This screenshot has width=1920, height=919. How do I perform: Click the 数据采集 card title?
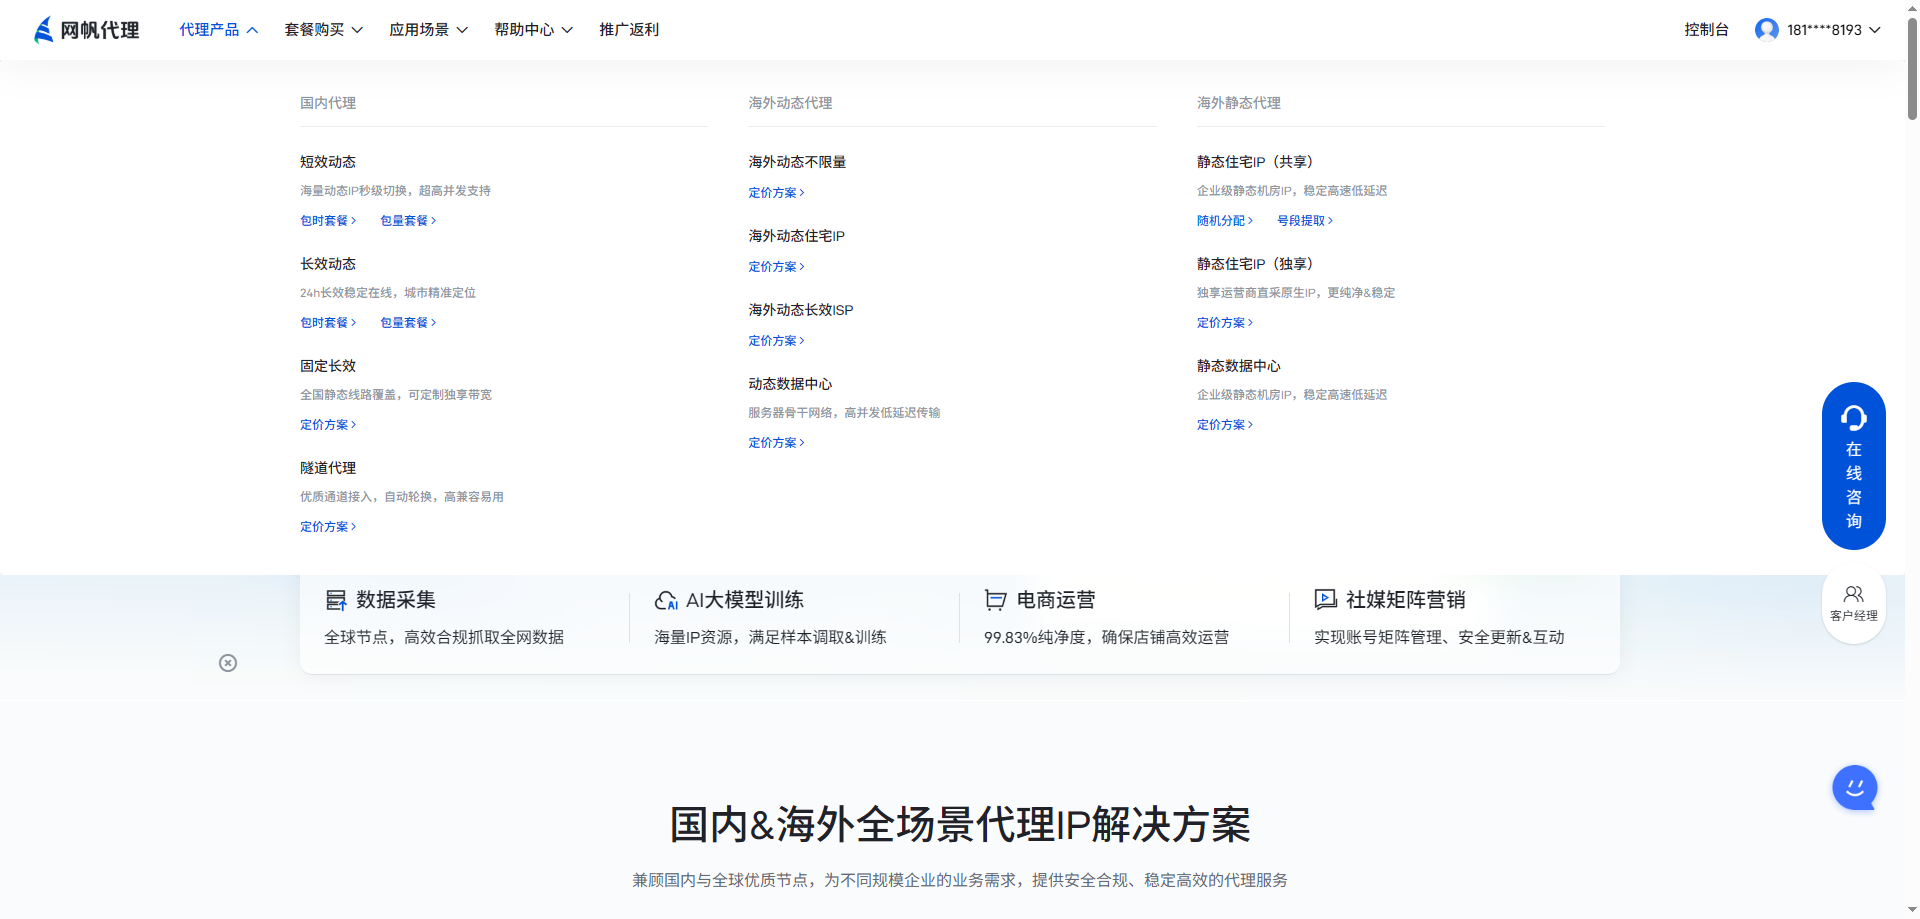396,600
